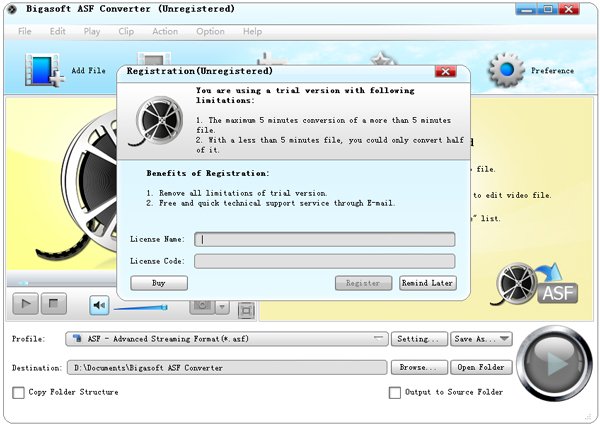
Task: Enable Copy Folder Structure checkbox
Action: pos(18,392)
